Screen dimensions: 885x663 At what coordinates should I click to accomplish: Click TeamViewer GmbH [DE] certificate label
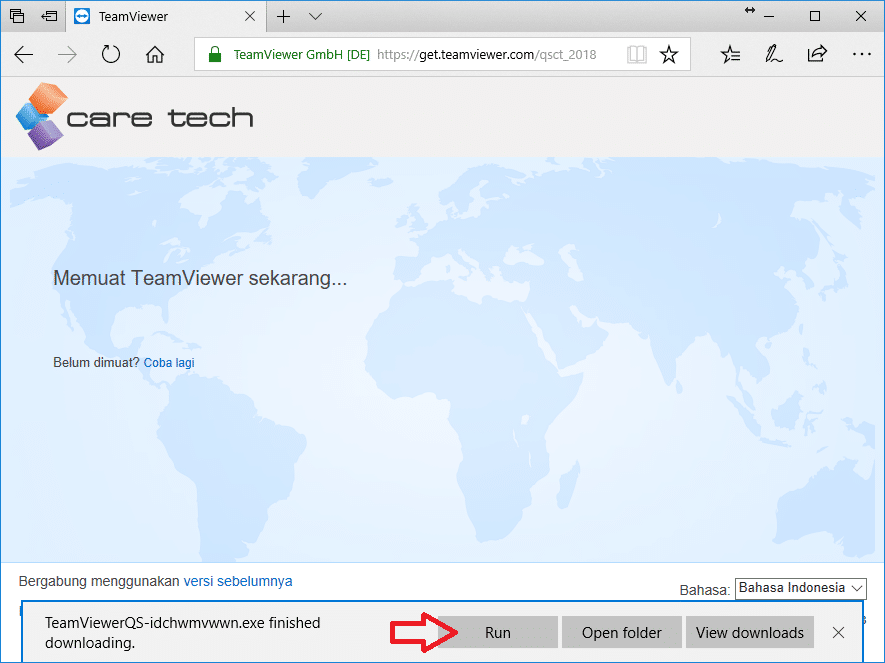(301, 55)
